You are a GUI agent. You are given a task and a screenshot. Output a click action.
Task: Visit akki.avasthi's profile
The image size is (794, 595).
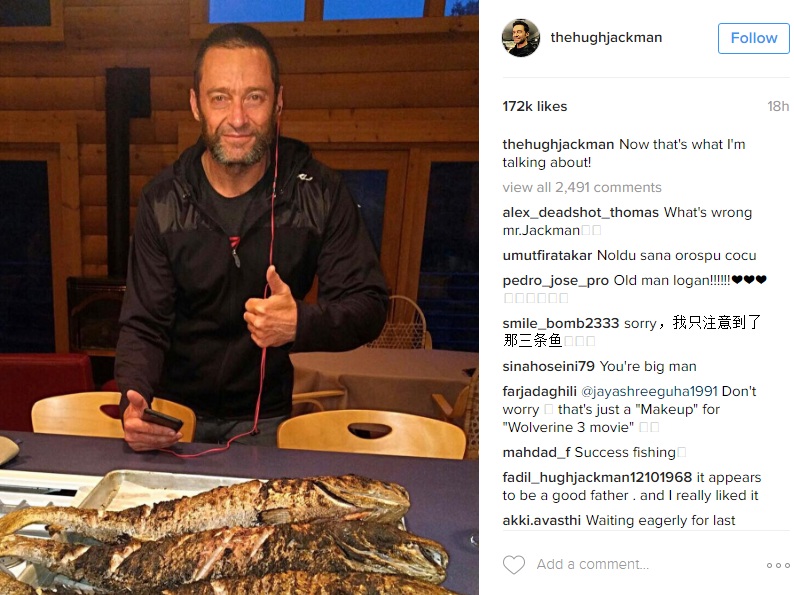(541, 521)
